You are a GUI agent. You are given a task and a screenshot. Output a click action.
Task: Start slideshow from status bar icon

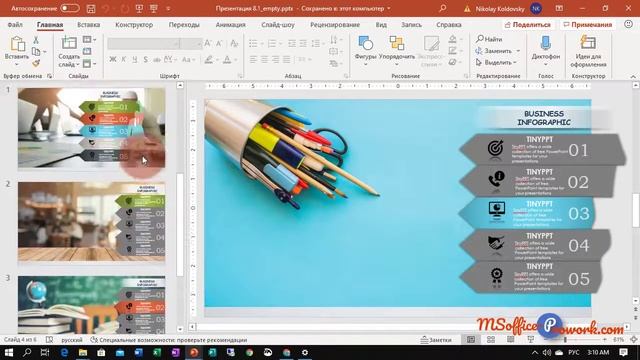531,340
